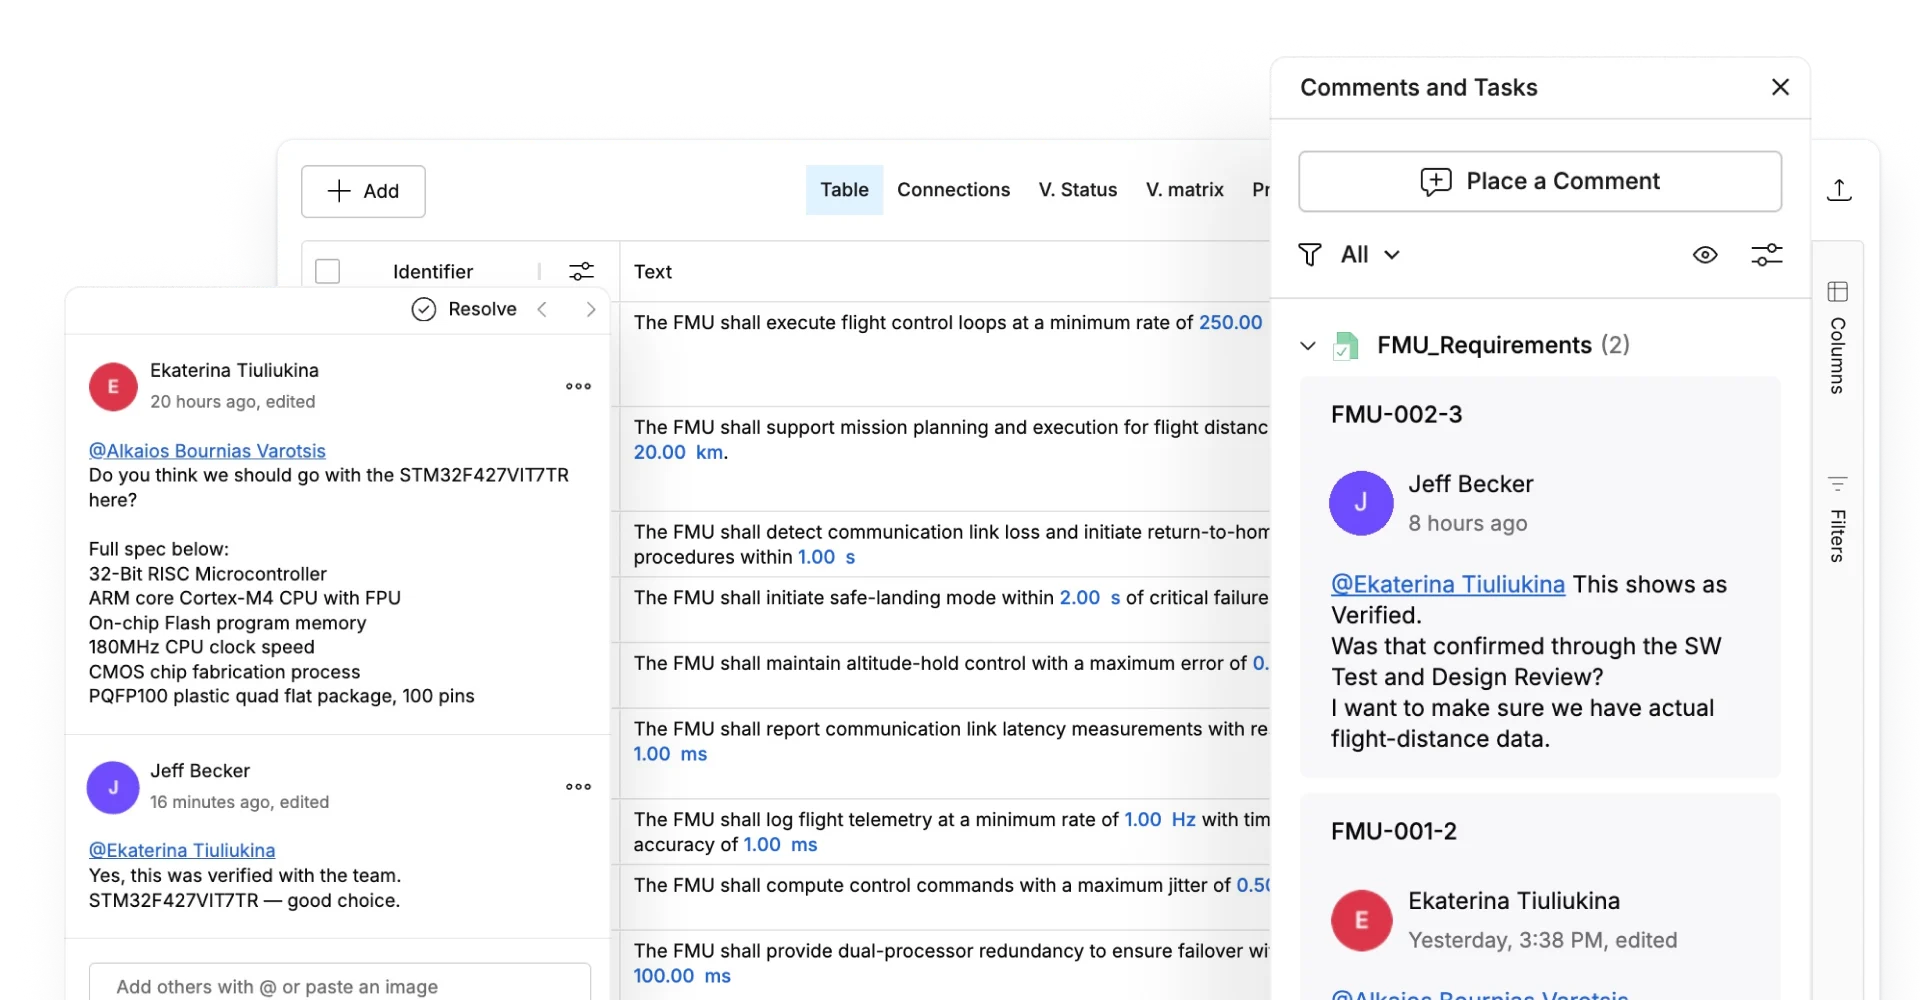Click the 250.00 value in first requirement
Viewport: 1920px width, 1000px height.
pos(1230,322)
